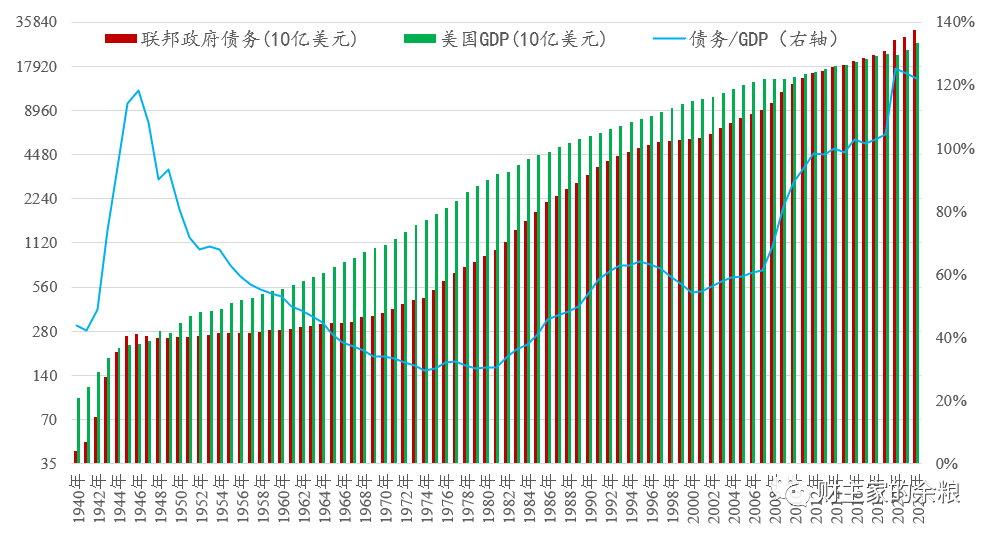The height and width of the screenshot is (536, 993).
Task: Click the 1980年 x-axis label
Action: coord(489,498)
